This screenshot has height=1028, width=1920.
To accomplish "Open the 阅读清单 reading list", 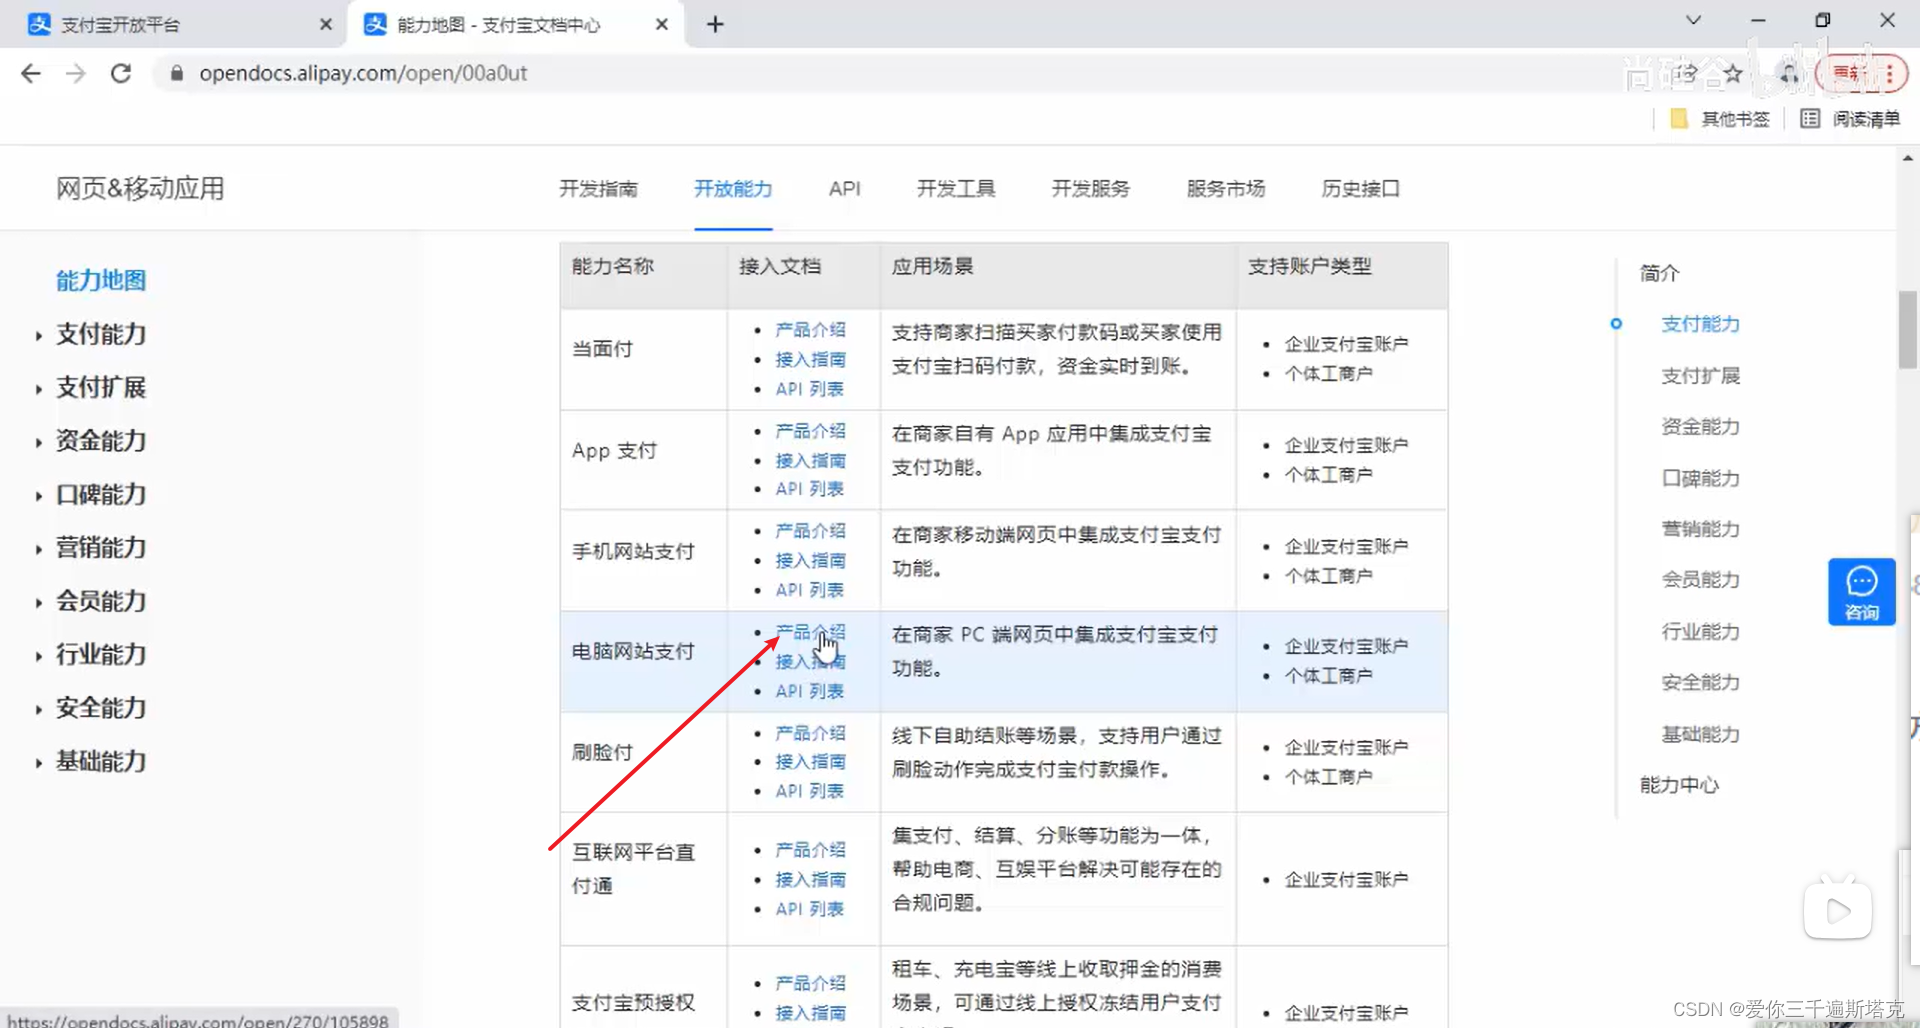I will [1851, 119].
